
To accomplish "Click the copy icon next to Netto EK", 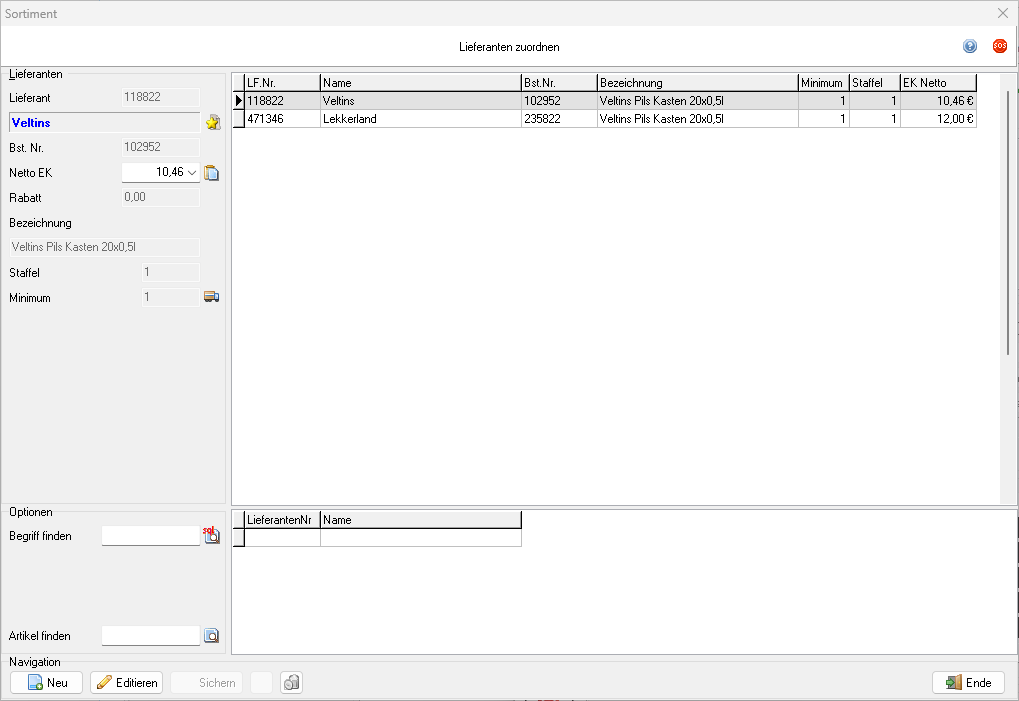I will coord(211,173).
